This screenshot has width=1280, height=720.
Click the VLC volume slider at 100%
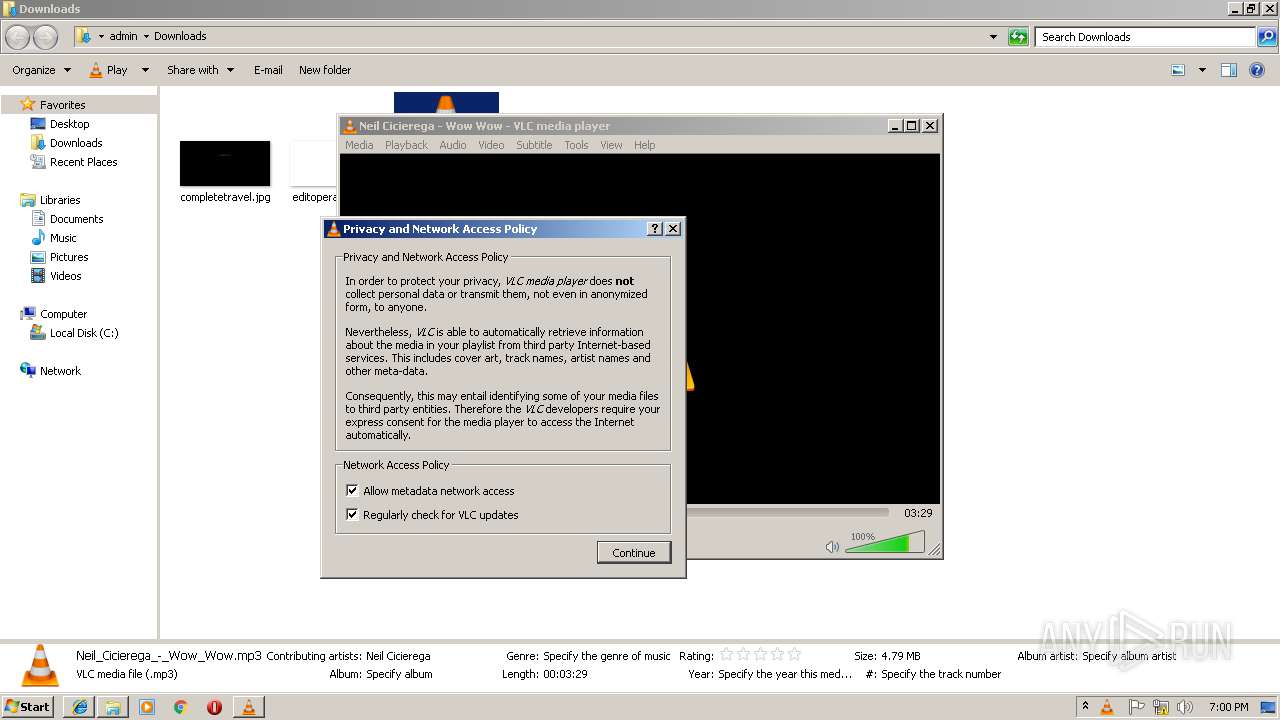pyautogui.click(x=885, y=543)
